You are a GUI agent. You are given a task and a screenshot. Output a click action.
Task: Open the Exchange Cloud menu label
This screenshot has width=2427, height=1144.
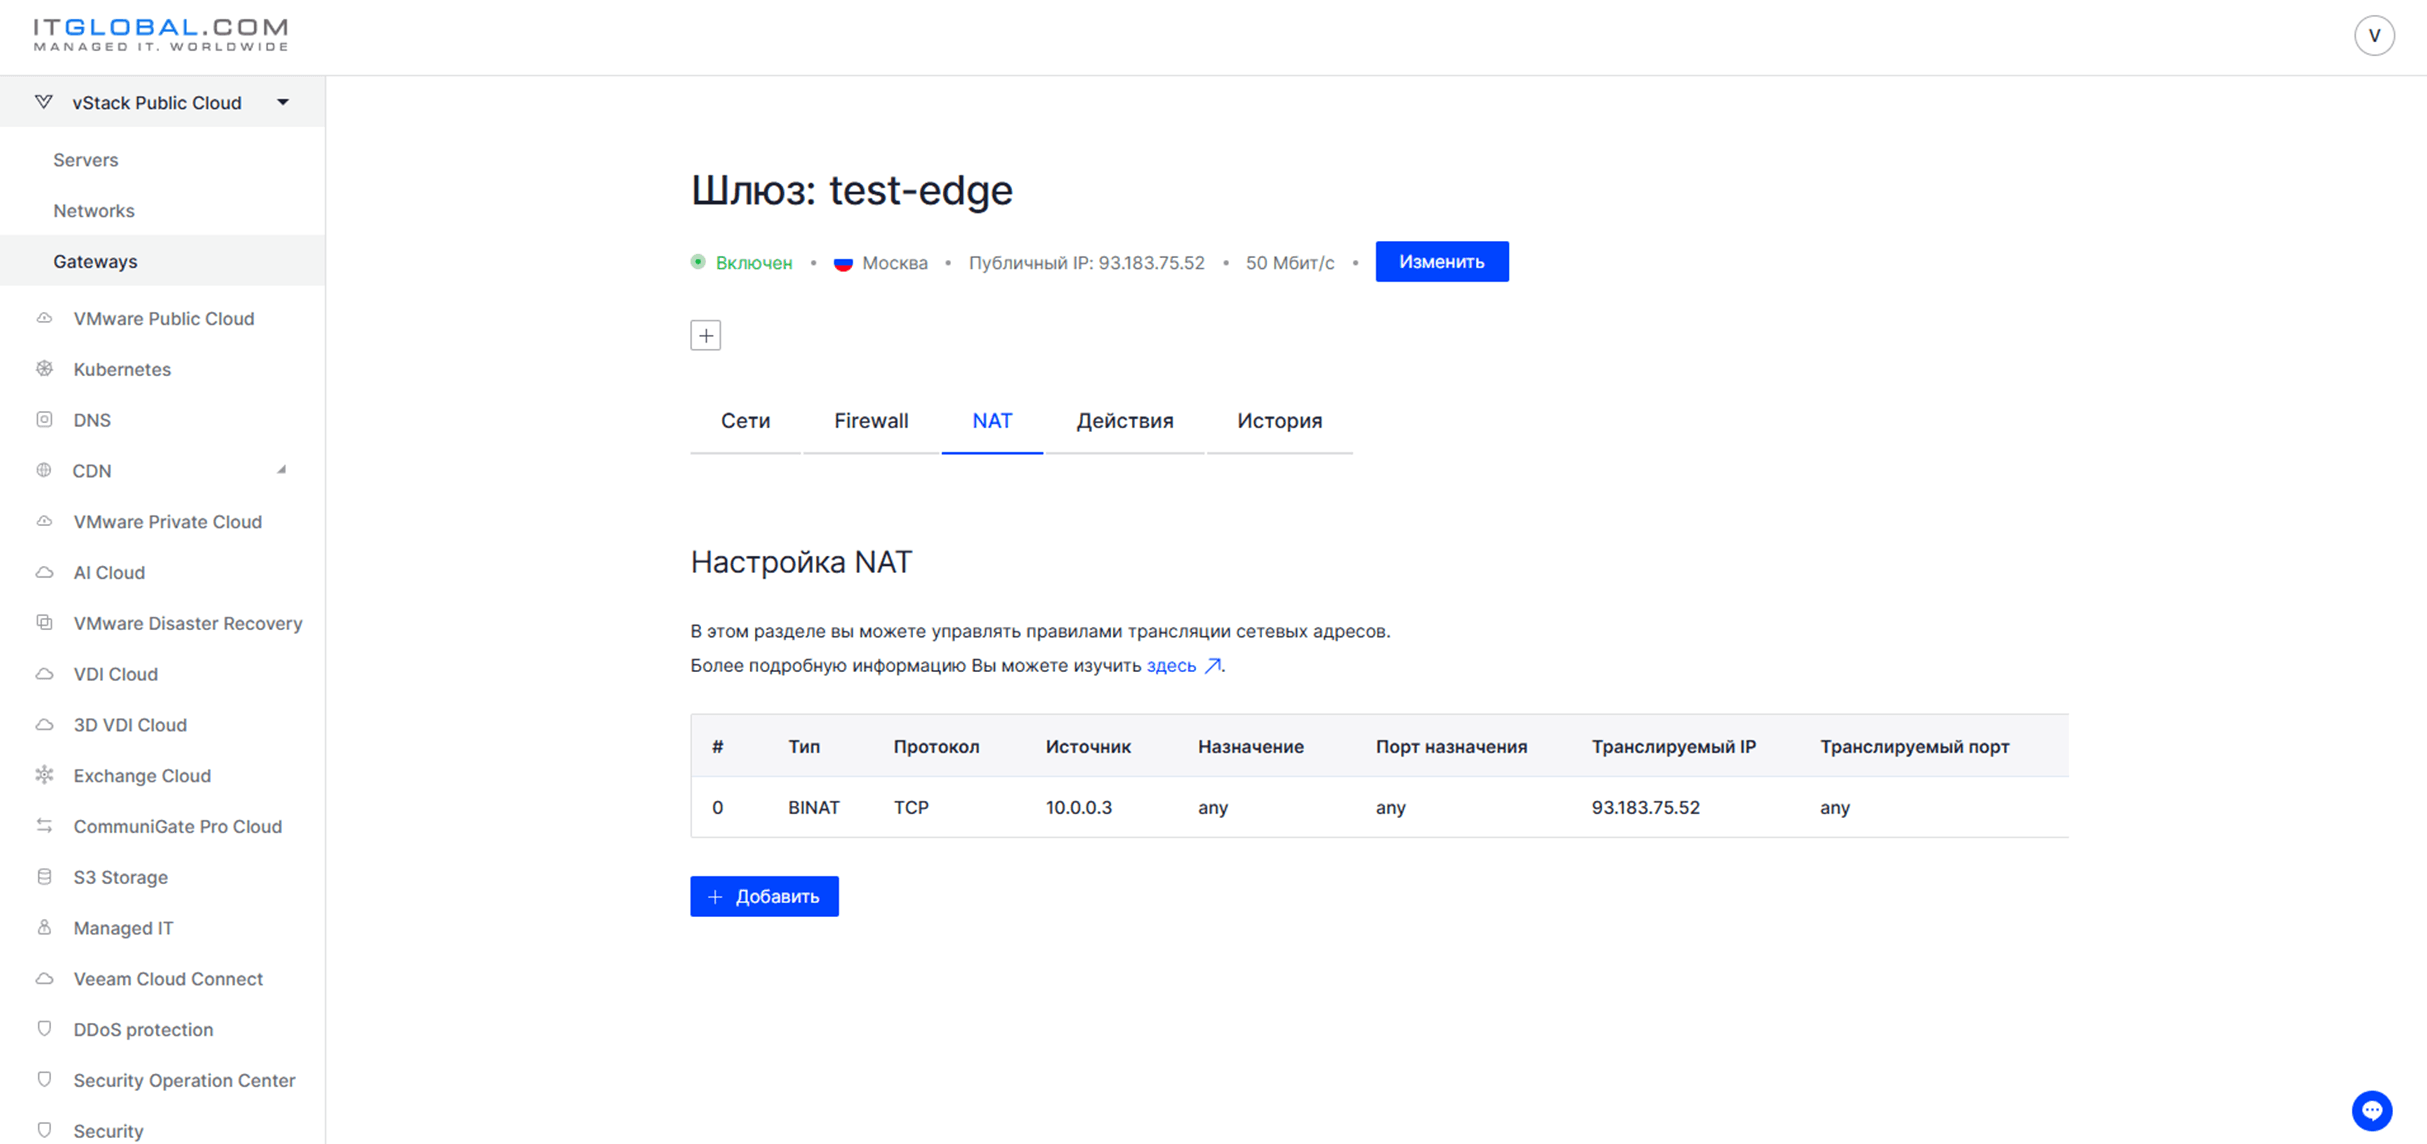pos(142,775)
